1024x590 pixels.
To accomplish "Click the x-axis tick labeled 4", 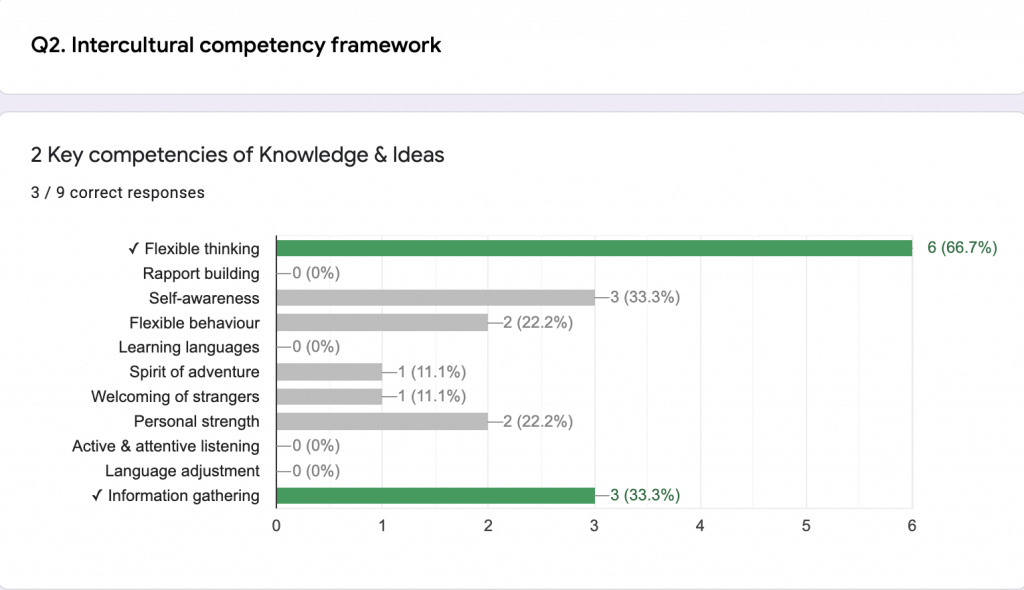I will (700, 523).
